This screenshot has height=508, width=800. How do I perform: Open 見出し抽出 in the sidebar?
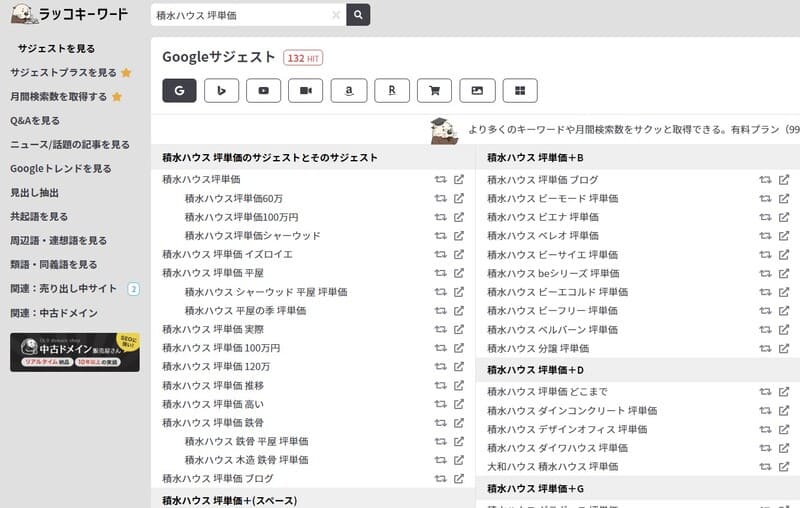34,192
